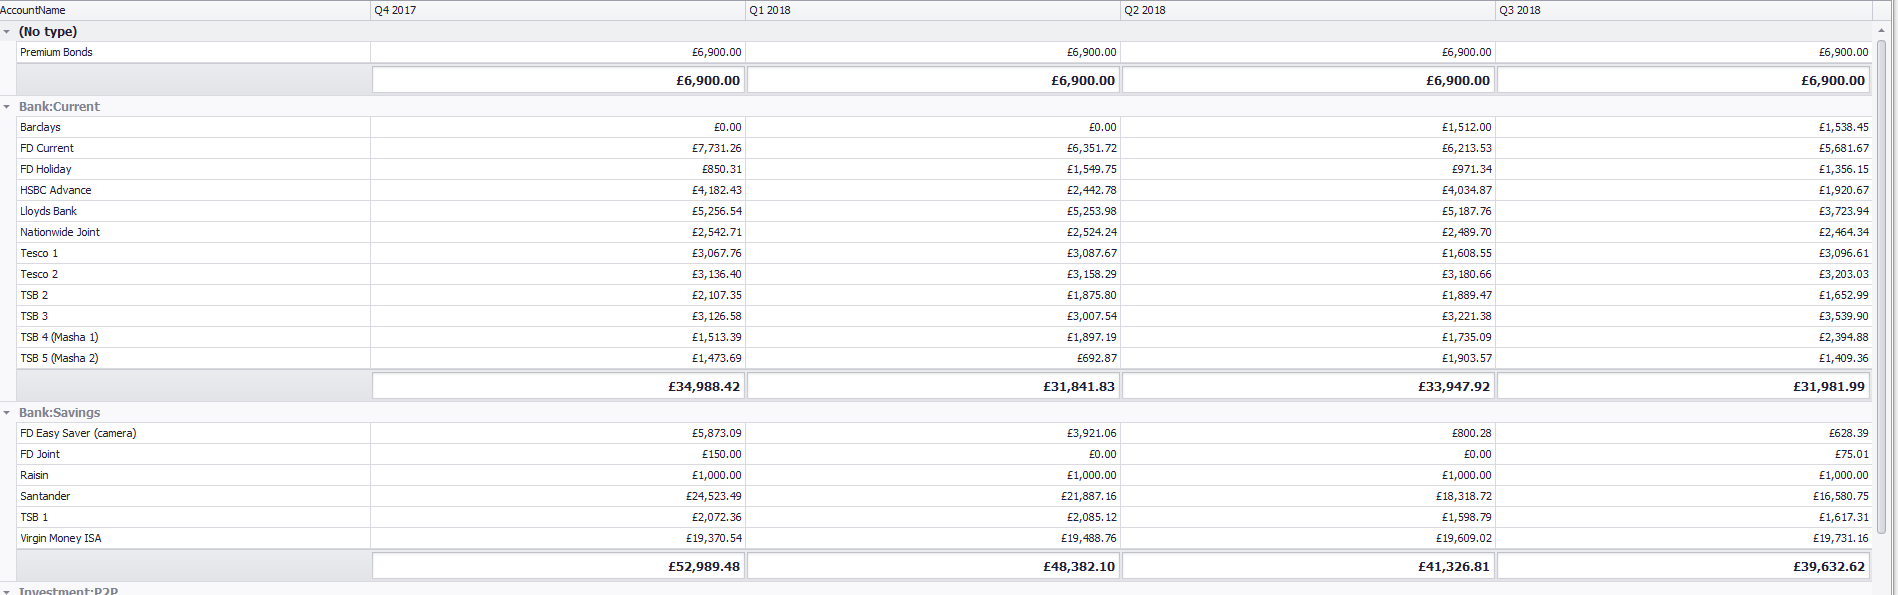Click the FD Easy Saver (camera) account
The width and height of the screenshot is (1898, 595).
click(78, 433)
